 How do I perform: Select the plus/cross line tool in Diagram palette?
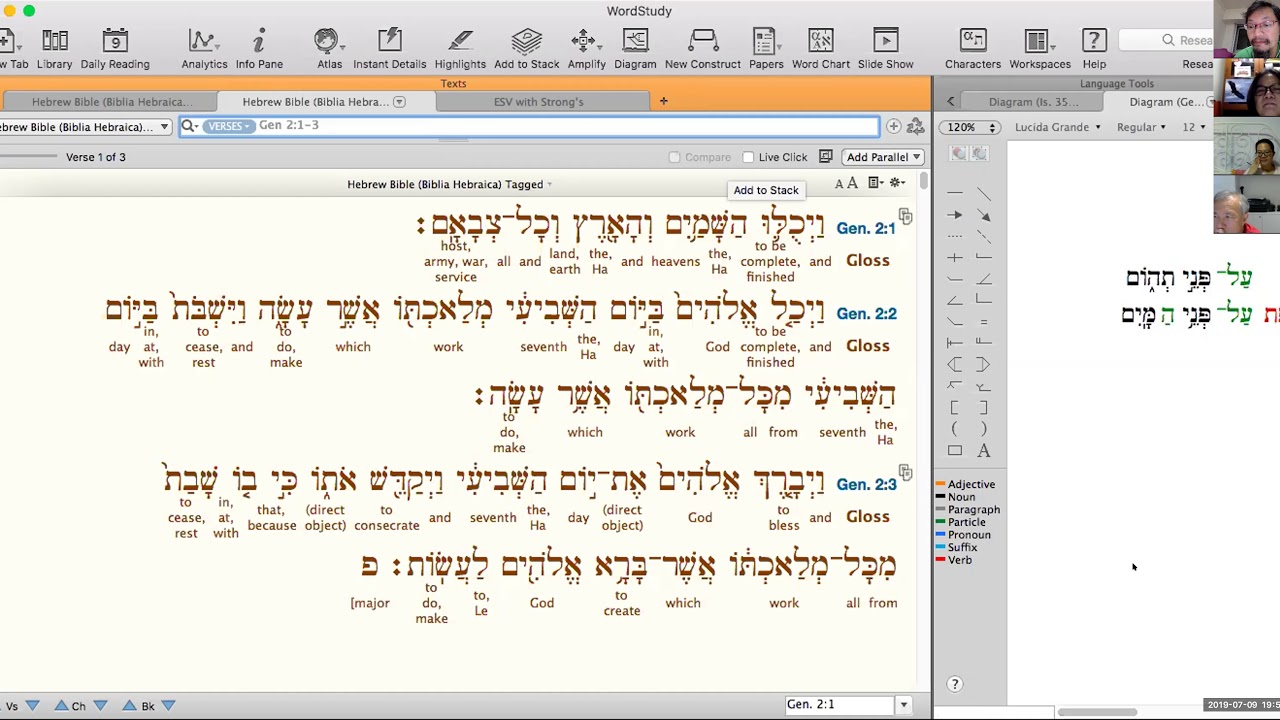pyautogui.click(x=955, y=258)
